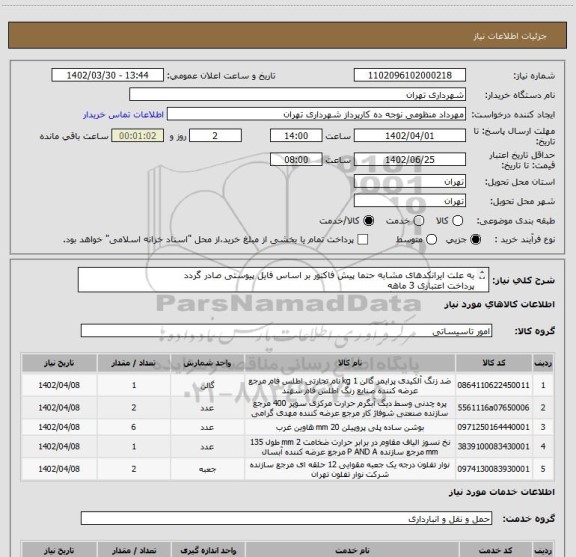Screen dimensions: 576x557
Task: Click the واحد شمارش column header
Action: [207, 363]
